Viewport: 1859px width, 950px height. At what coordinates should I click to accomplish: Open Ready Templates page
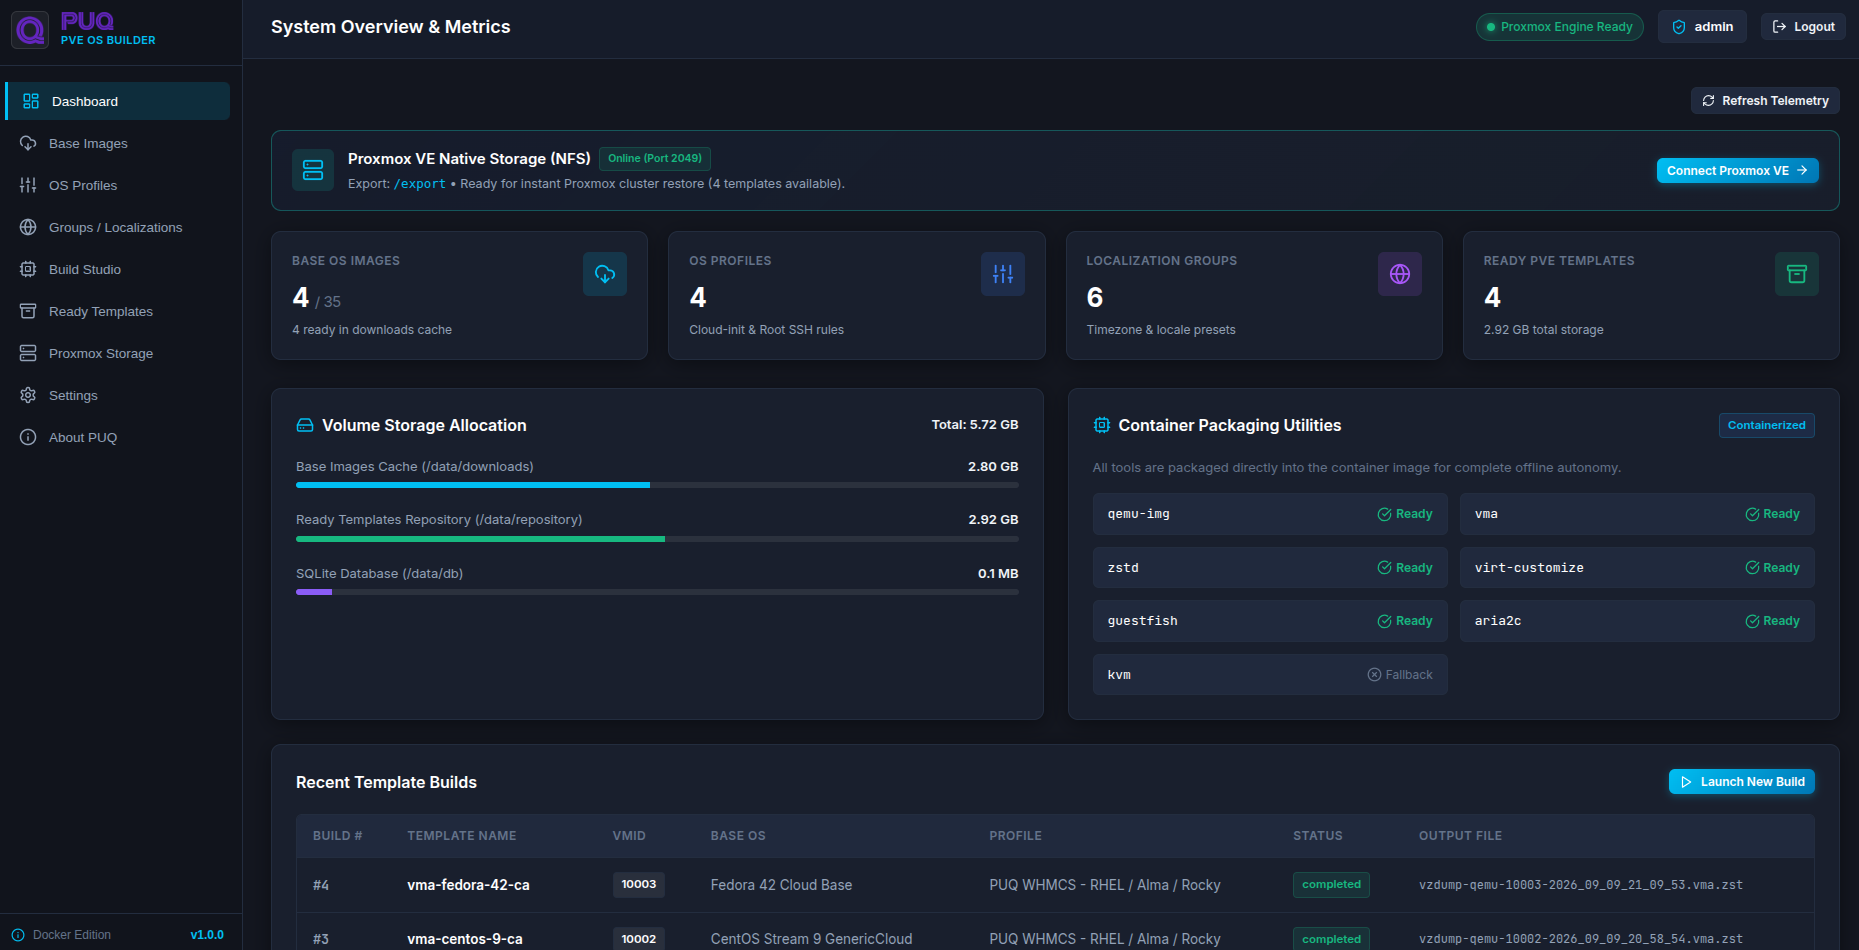118,311
